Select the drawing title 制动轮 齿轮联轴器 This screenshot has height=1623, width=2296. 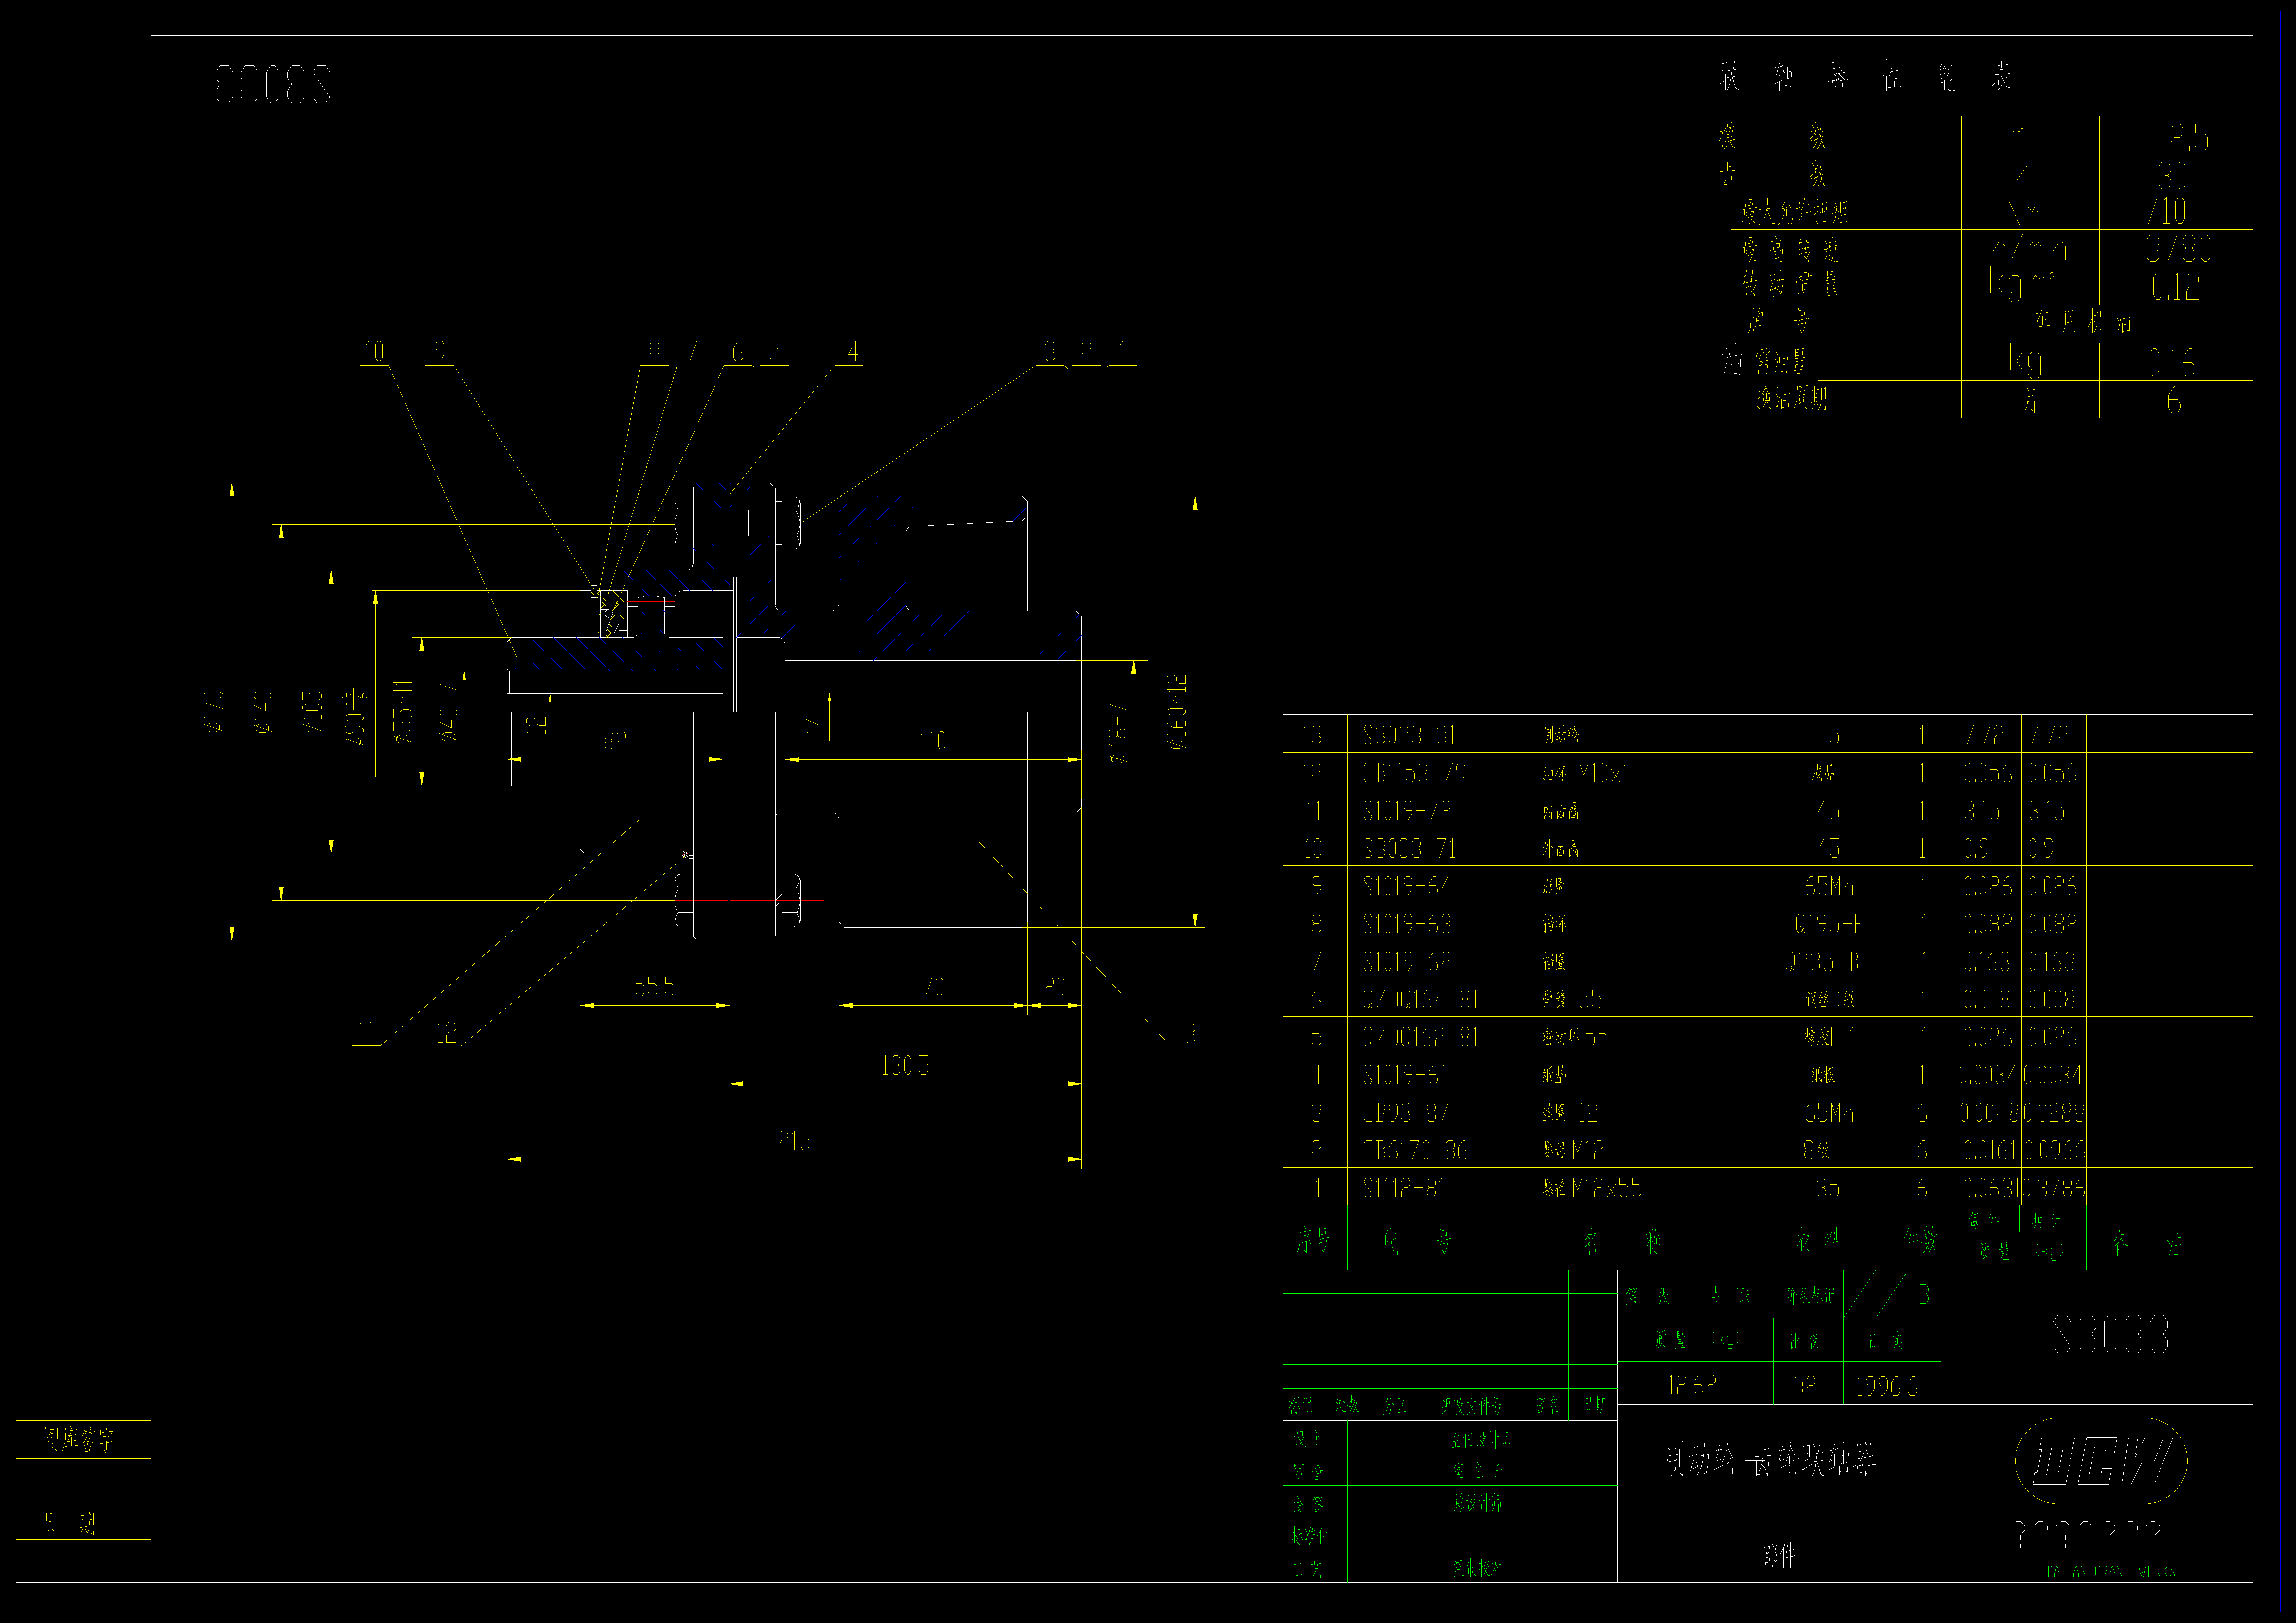point(1770,1460)
